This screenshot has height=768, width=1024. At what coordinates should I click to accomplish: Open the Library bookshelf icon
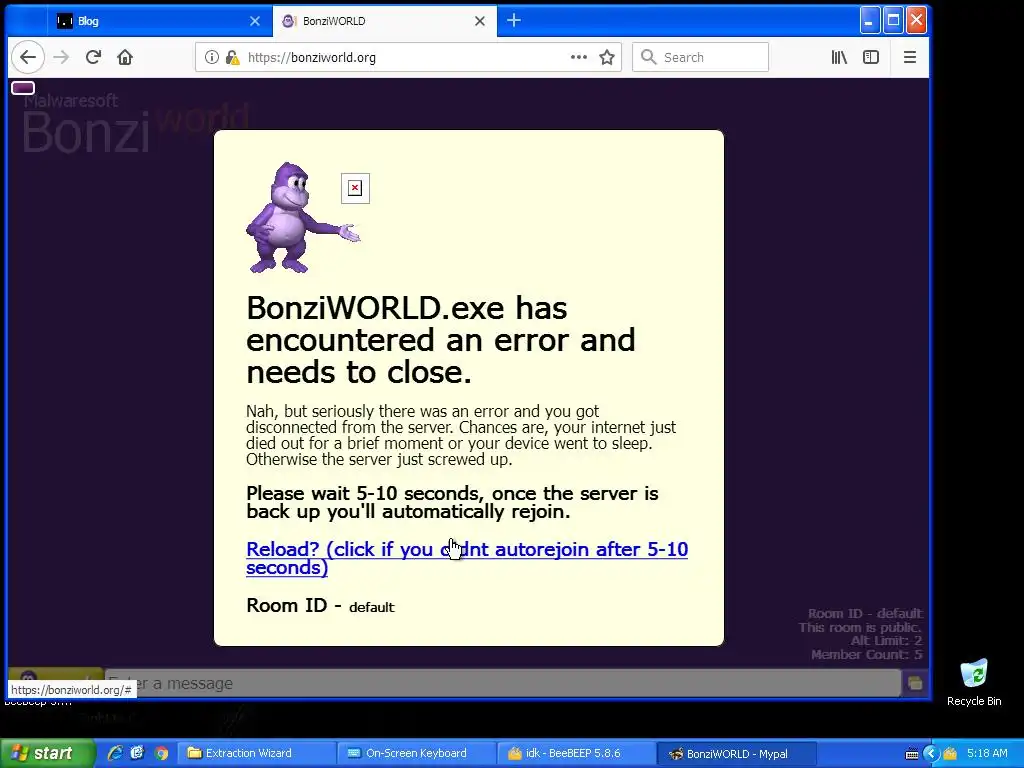point(839,57)
